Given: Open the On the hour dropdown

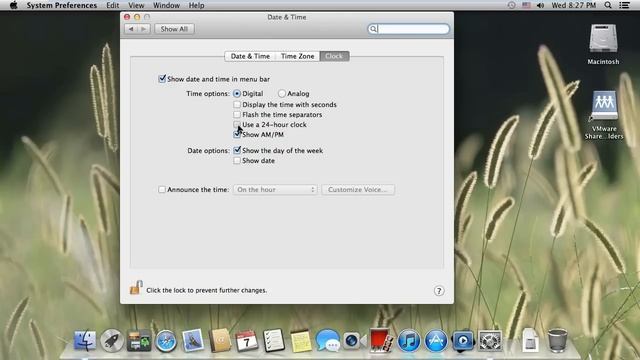Looking at the screenshot, I should coord(275,189).
